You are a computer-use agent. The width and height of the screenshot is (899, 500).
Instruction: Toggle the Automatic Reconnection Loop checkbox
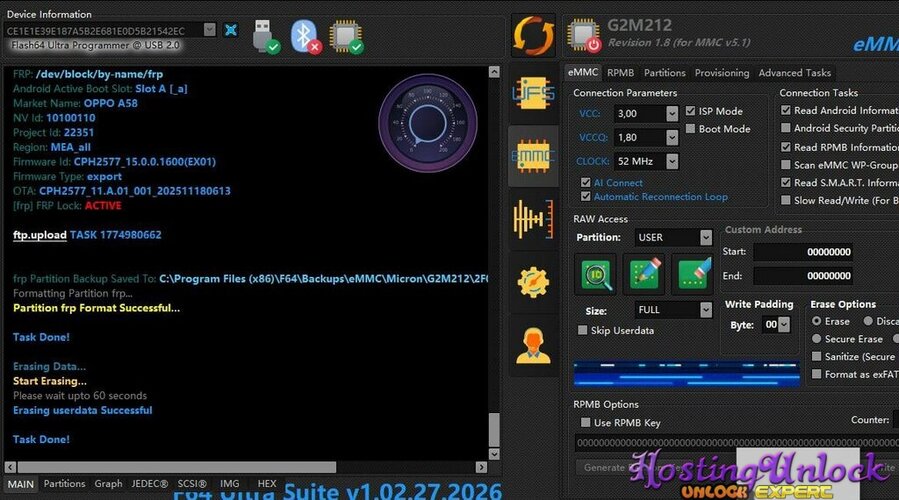point(585,197)
